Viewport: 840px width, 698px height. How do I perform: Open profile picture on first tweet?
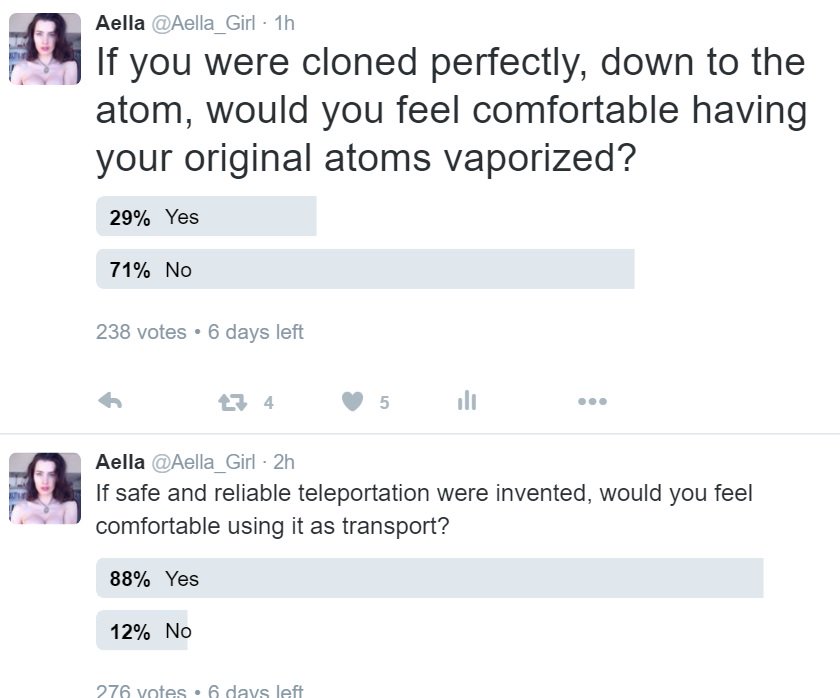coord(44,49)
